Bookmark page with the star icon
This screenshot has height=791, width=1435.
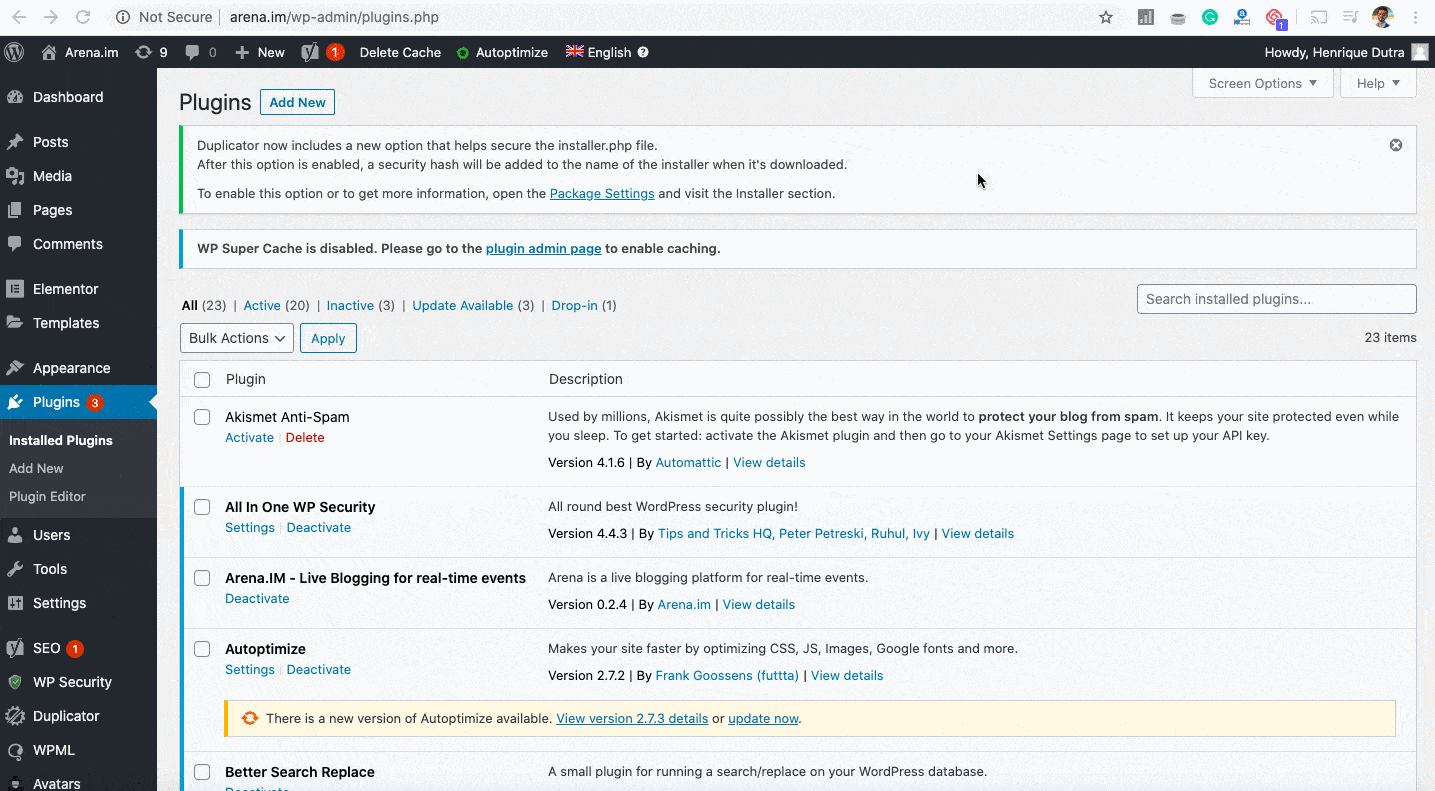pos(1105,17)
